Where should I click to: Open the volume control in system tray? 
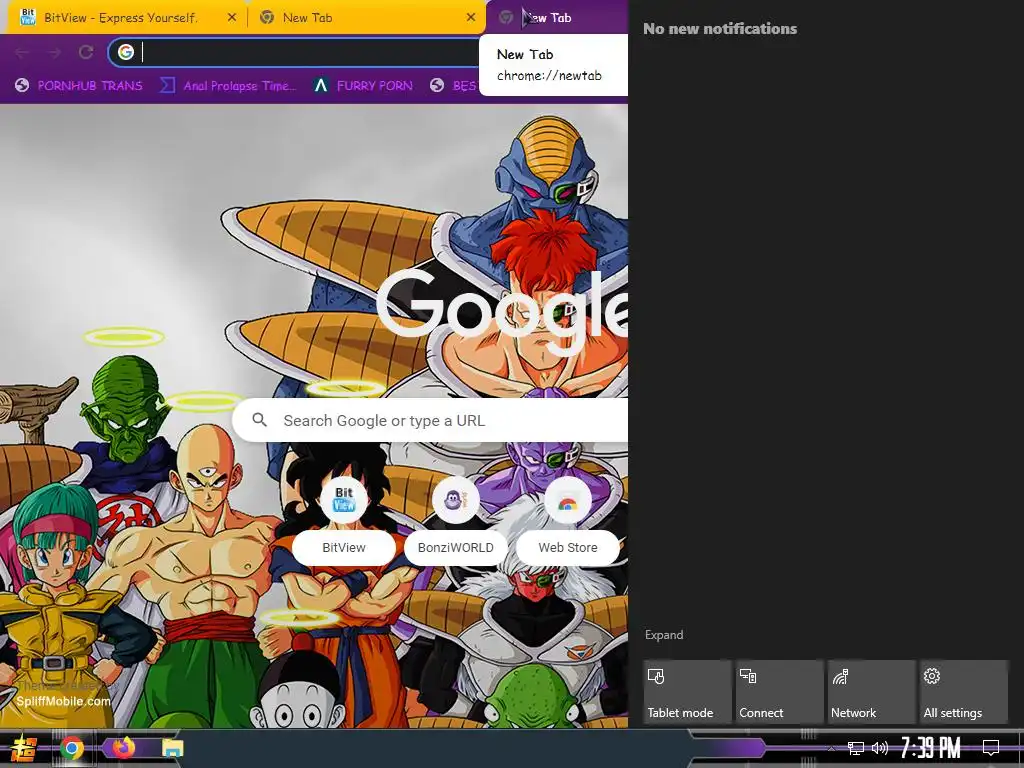pos(880,748)
